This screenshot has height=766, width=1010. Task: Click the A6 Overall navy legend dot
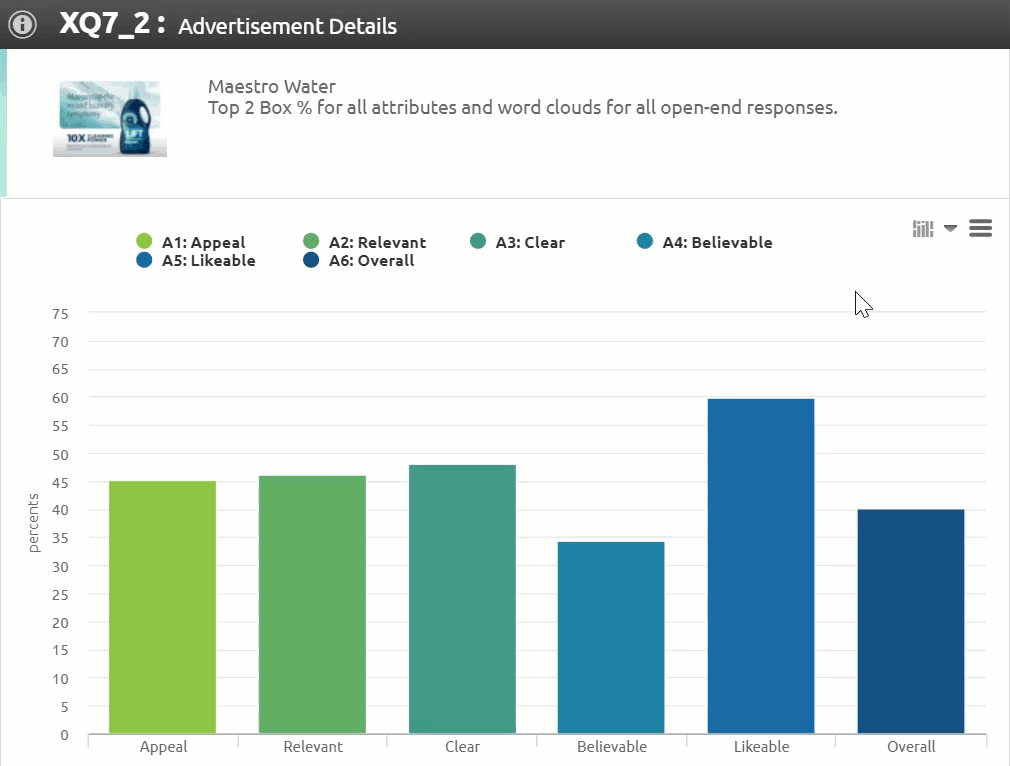(311, 261)
